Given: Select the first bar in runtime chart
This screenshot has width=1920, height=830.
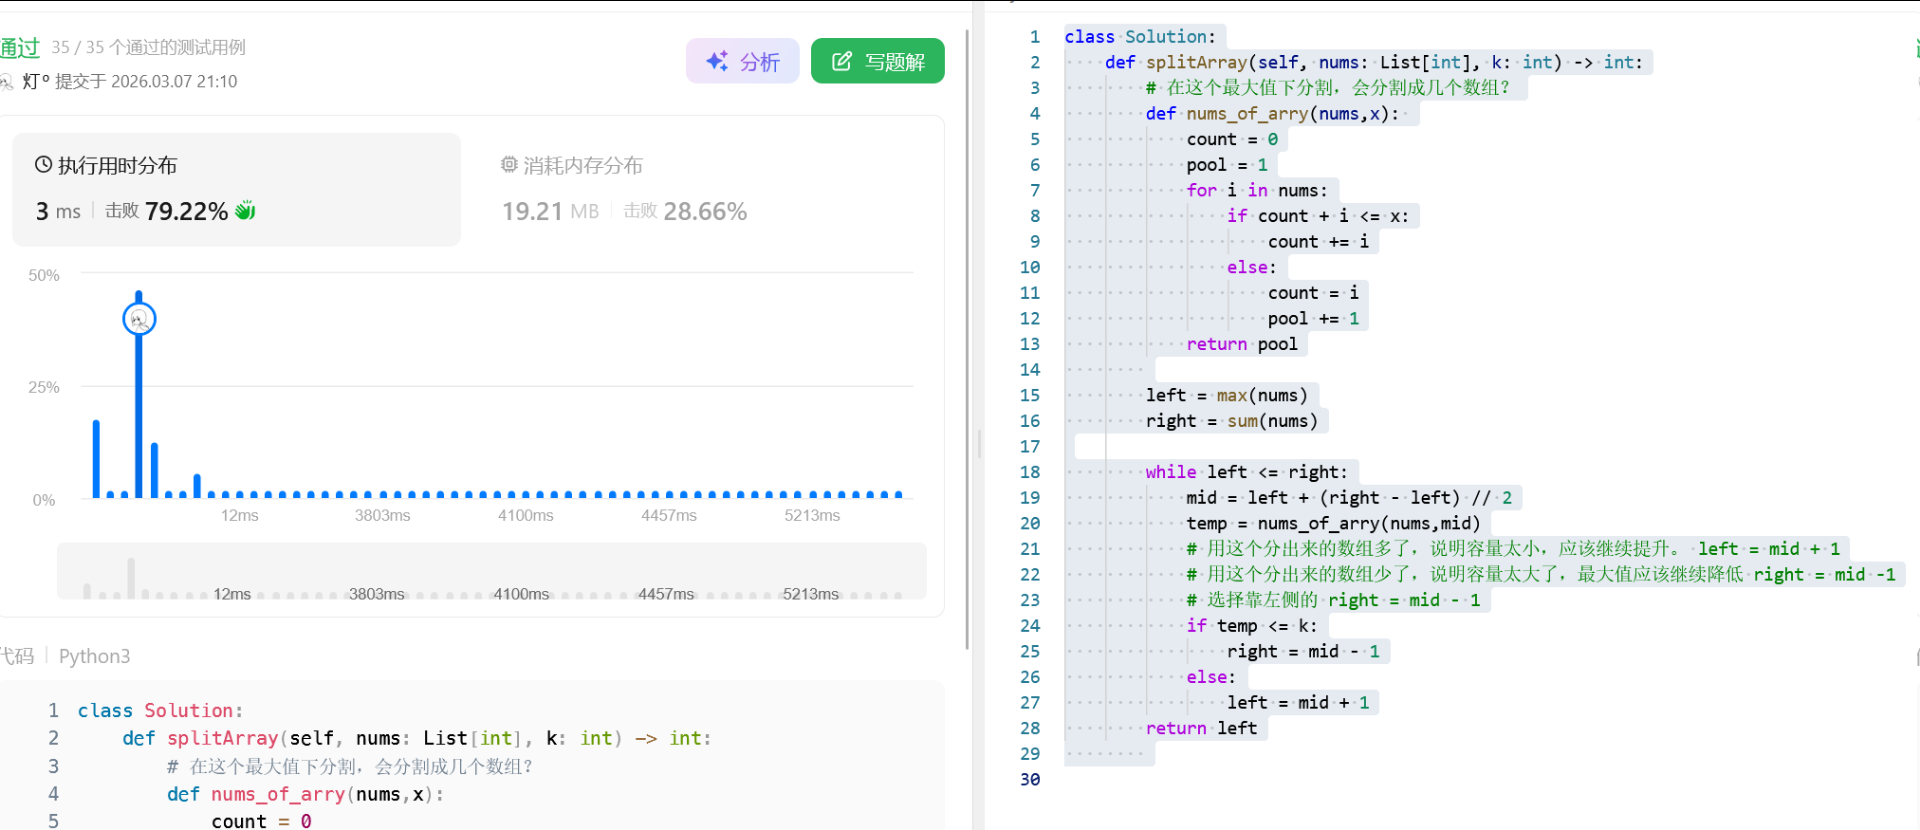Looking at the screenshot, I should (x=96, y=458).
